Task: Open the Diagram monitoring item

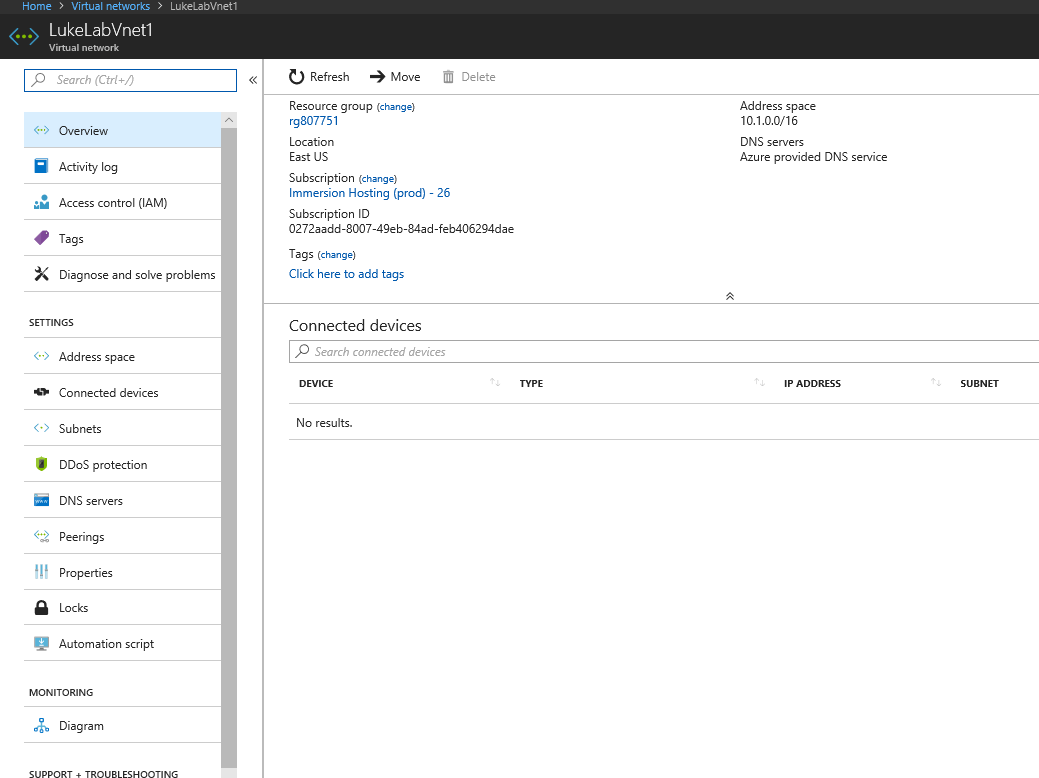Action: [123, 725]
